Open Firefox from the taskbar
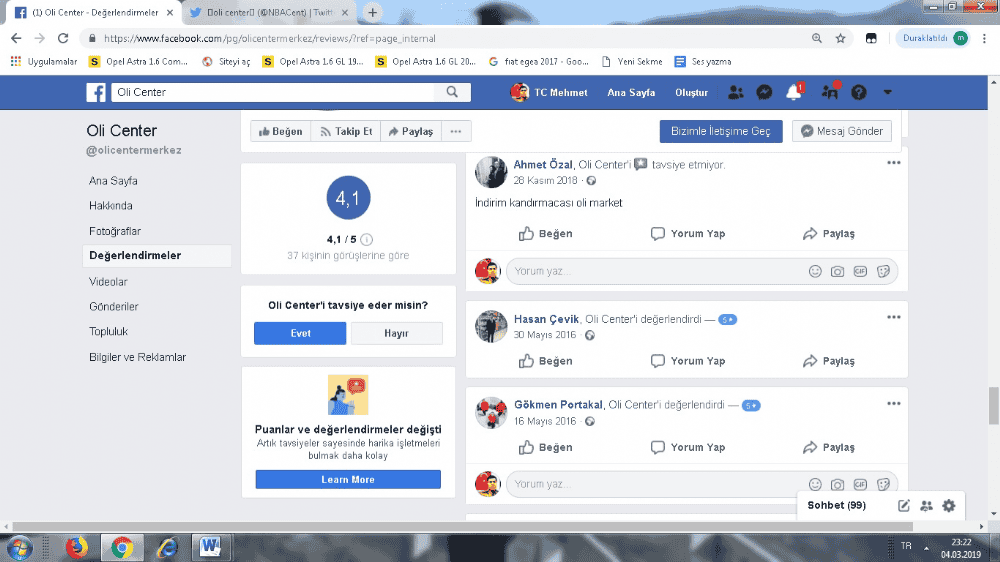Viewport: 1000px width, 562px height. pos(77,547)
